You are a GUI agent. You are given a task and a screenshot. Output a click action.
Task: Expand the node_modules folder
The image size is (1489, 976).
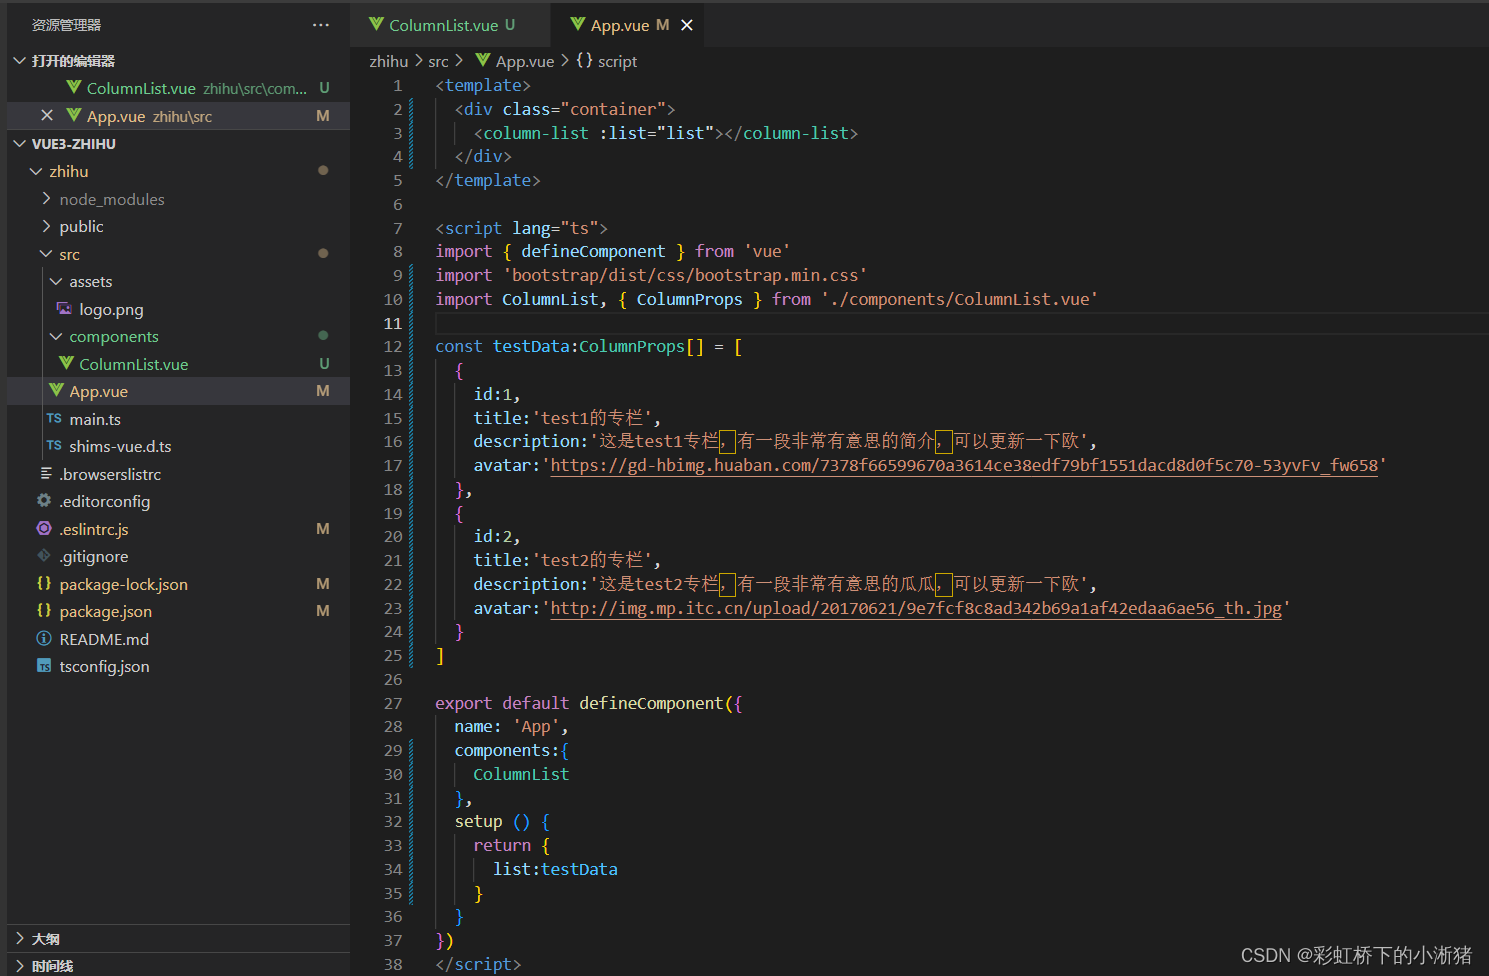46,199
